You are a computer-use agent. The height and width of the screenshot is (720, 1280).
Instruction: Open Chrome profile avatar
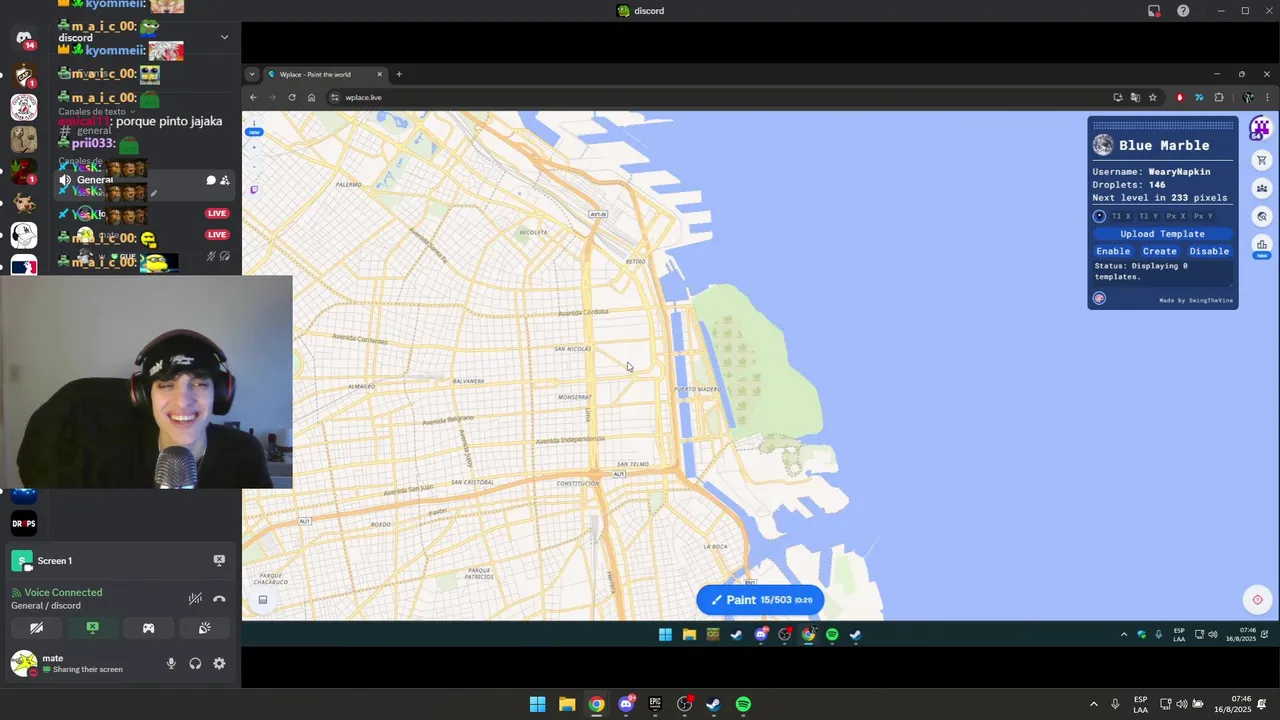tap(1248, 97)
